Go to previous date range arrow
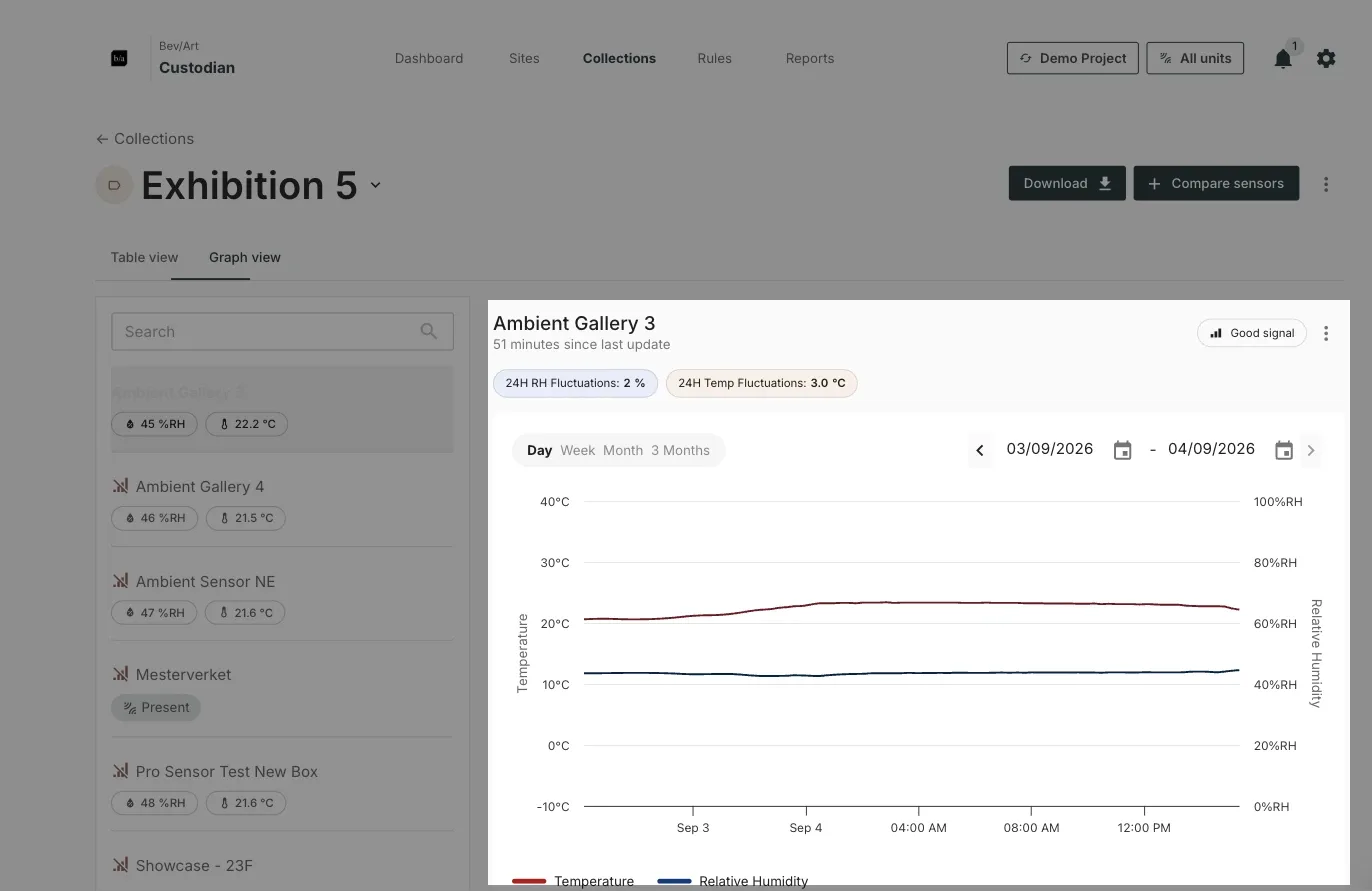The width and height of the screenshot is (1372, 891). click(x=980, y=450)
